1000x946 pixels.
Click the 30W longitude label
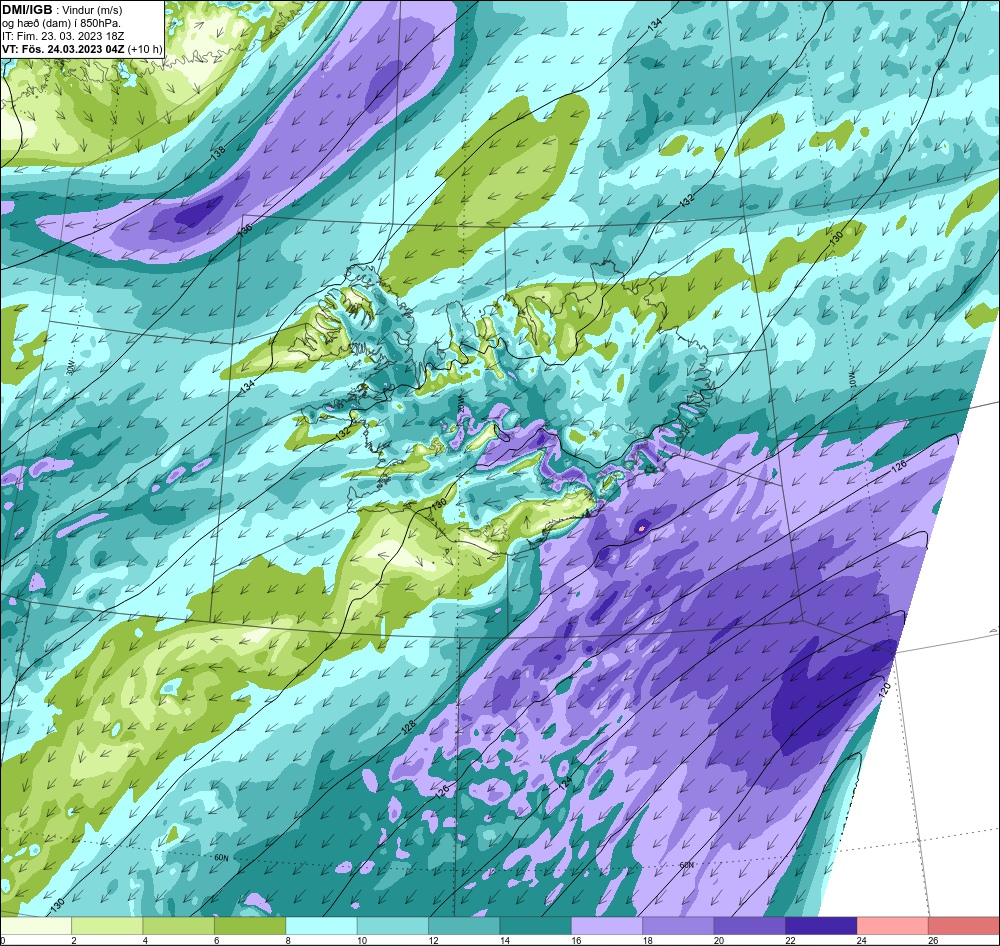tap(70, 366)
